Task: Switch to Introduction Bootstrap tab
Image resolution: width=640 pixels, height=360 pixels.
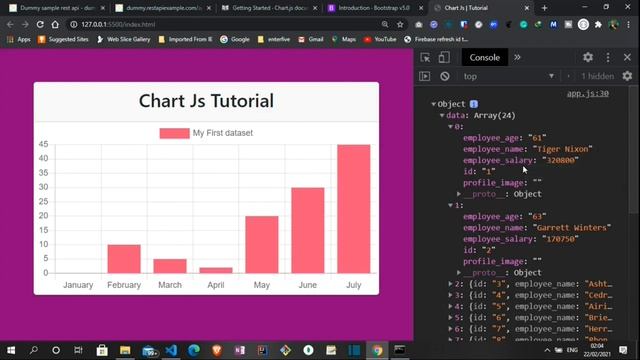Action: pos(376,8)
